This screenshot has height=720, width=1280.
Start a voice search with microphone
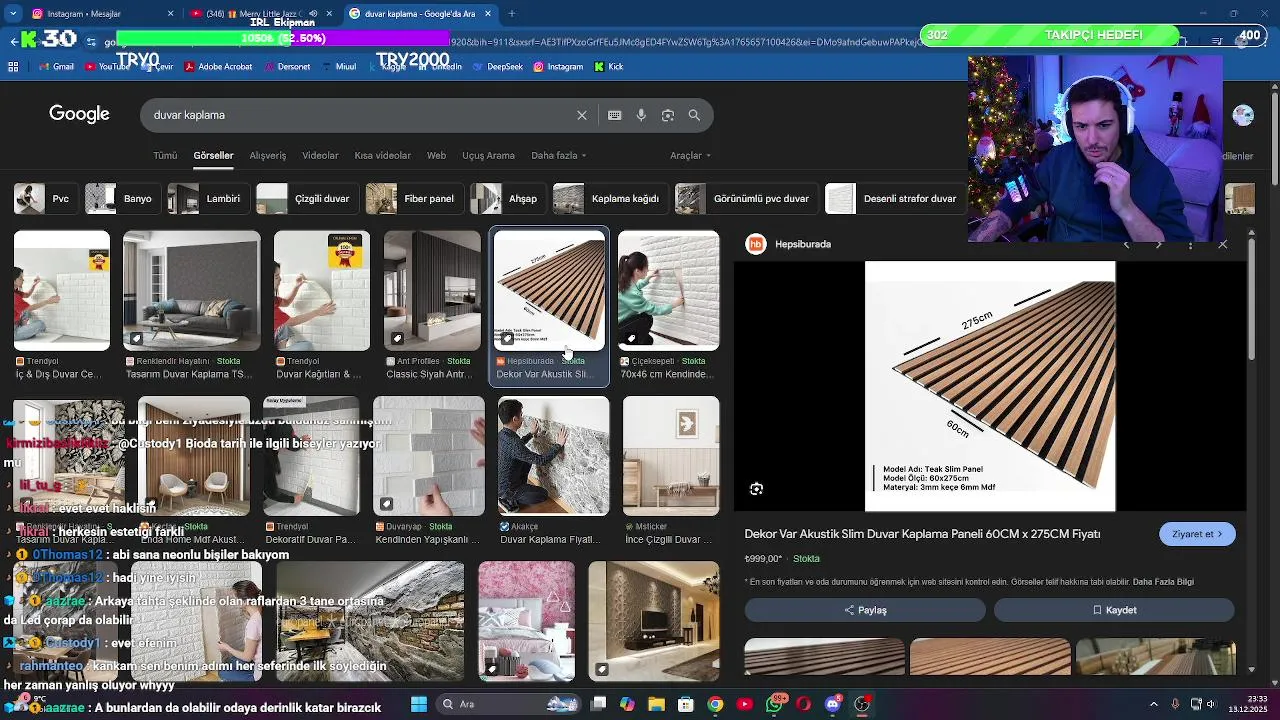(x=641, y=115)
